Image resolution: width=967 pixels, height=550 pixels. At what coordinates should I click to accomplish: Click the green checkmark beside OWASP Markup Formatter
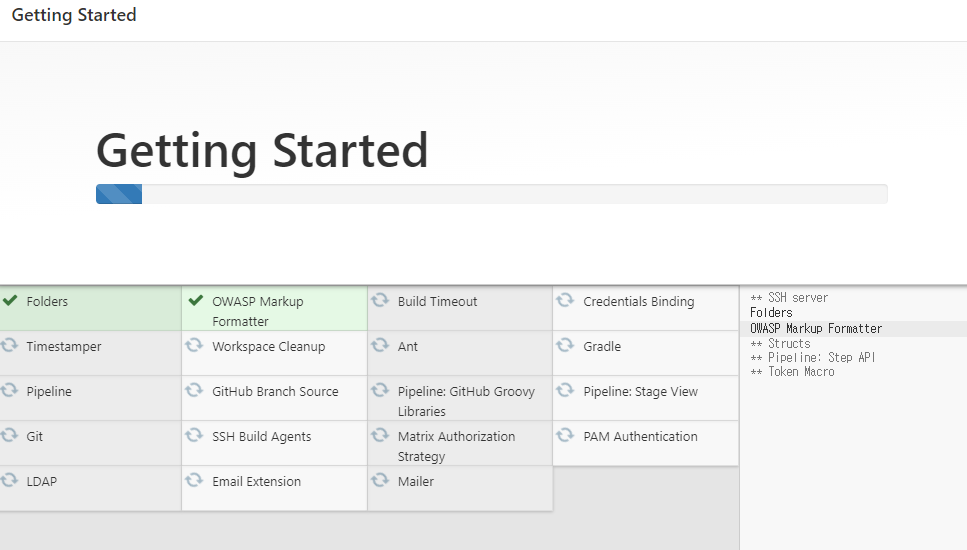[195, 300]
